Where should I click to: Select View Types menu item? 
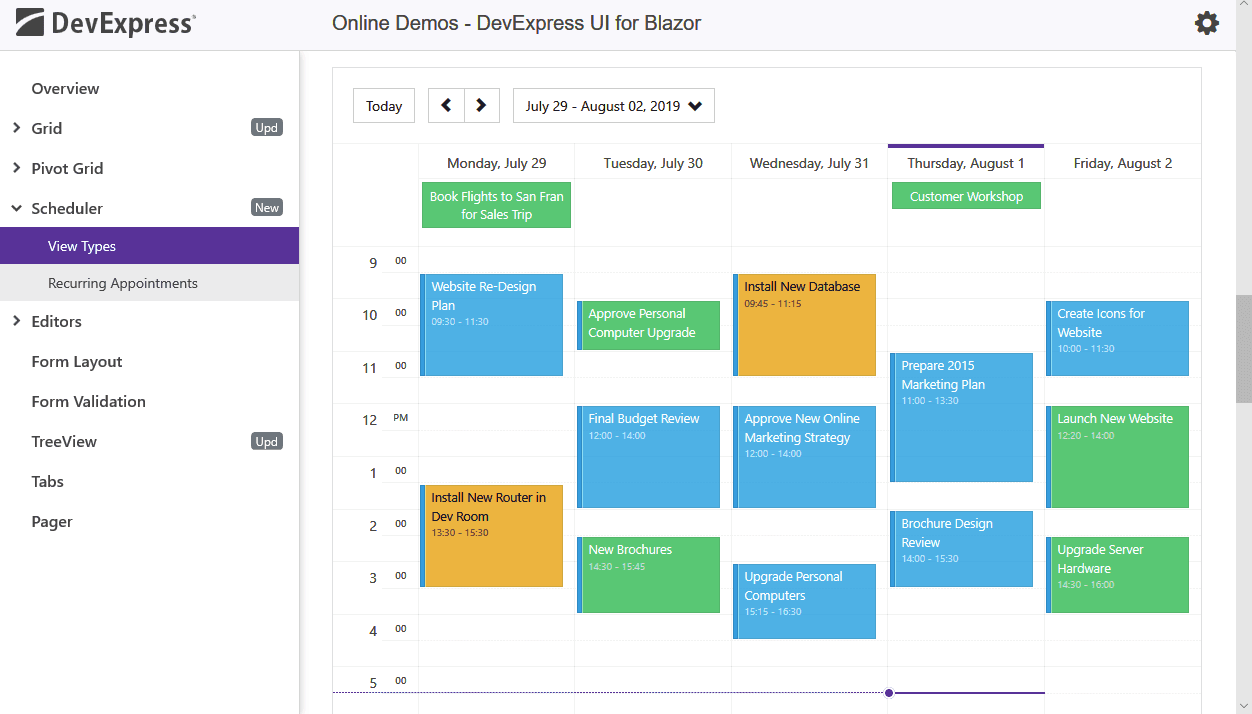149,246
